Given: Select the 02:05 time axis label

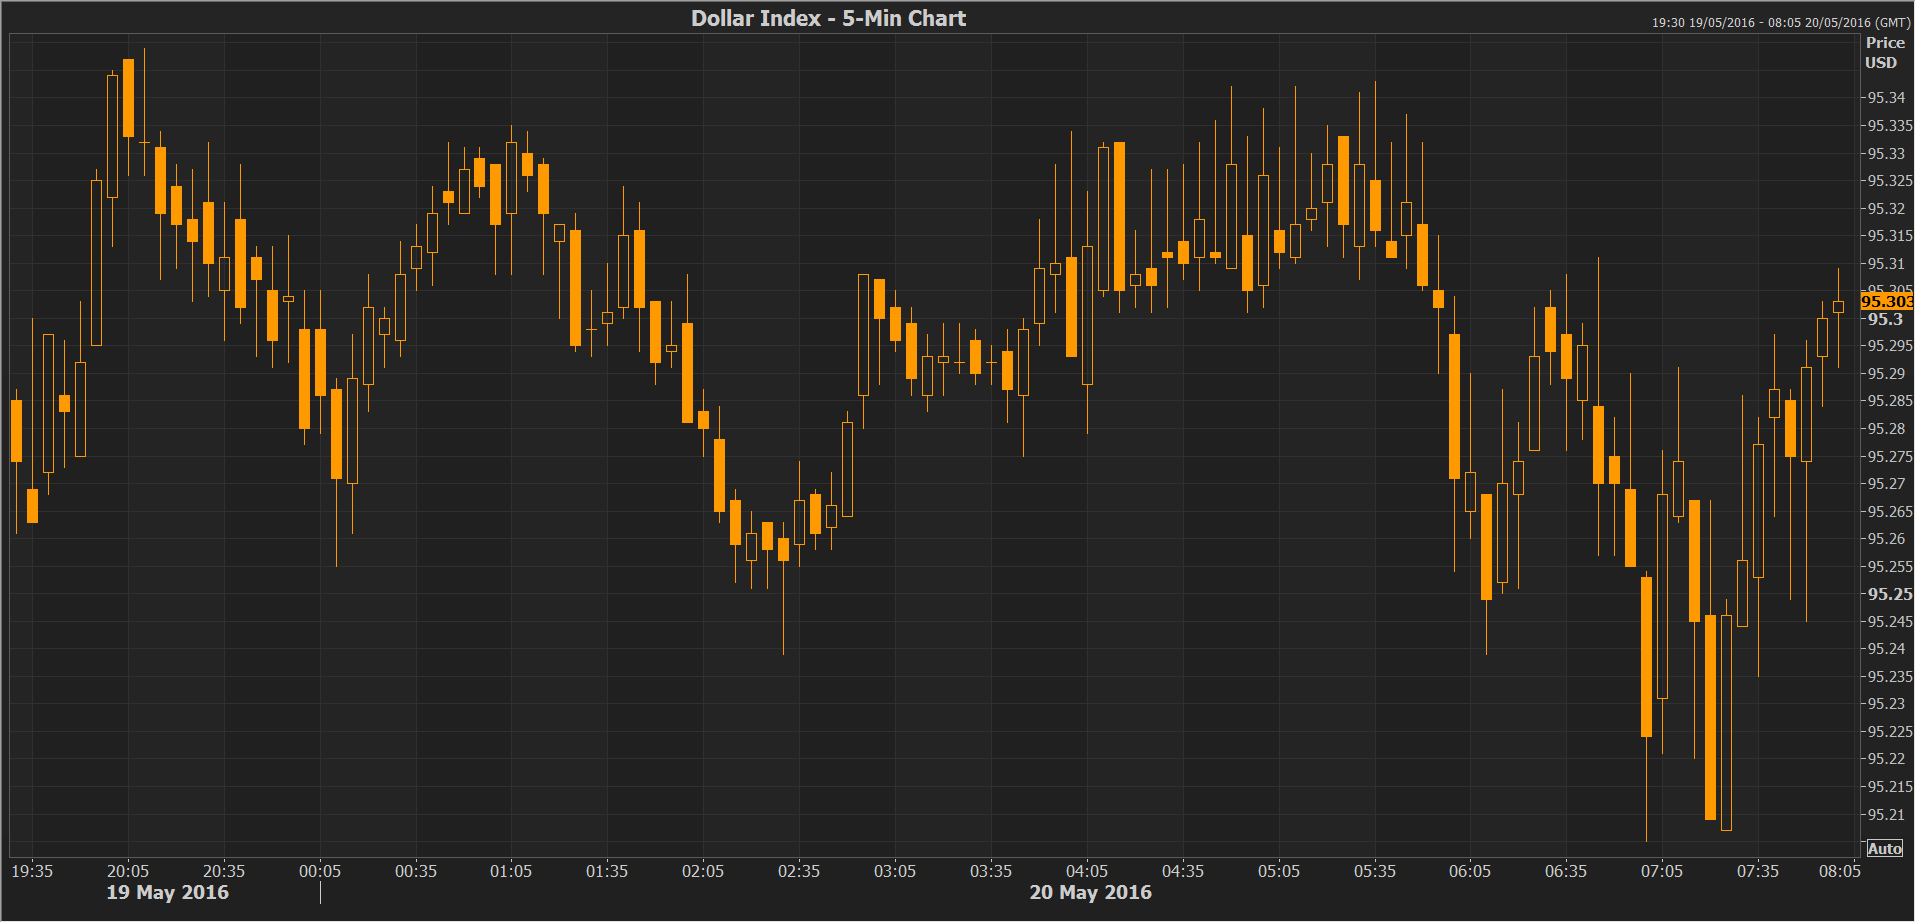Looking at the screenshot, I should 703,871.
